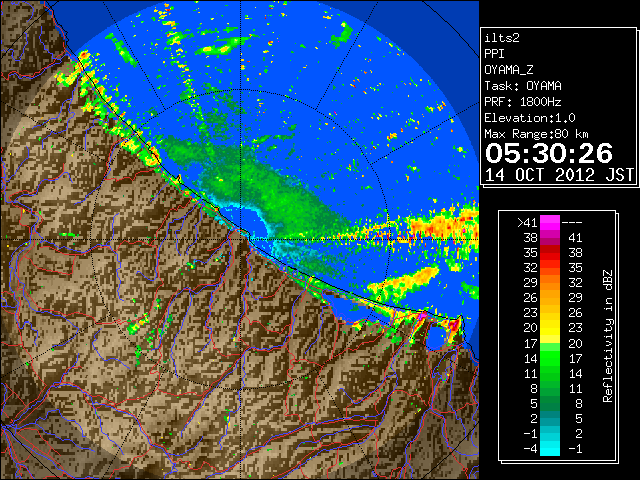The height and width of the screenshot is (480, 640).
Task: Pick the green 11 to 14 dBZ swatch
Action: (550, 373)
